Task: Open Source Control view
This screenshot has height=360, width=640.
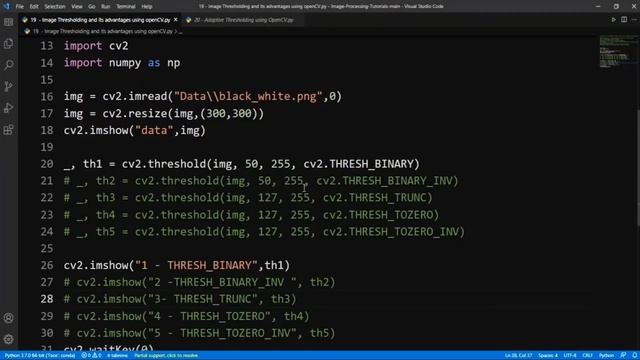Action: [x=9, y=87]
